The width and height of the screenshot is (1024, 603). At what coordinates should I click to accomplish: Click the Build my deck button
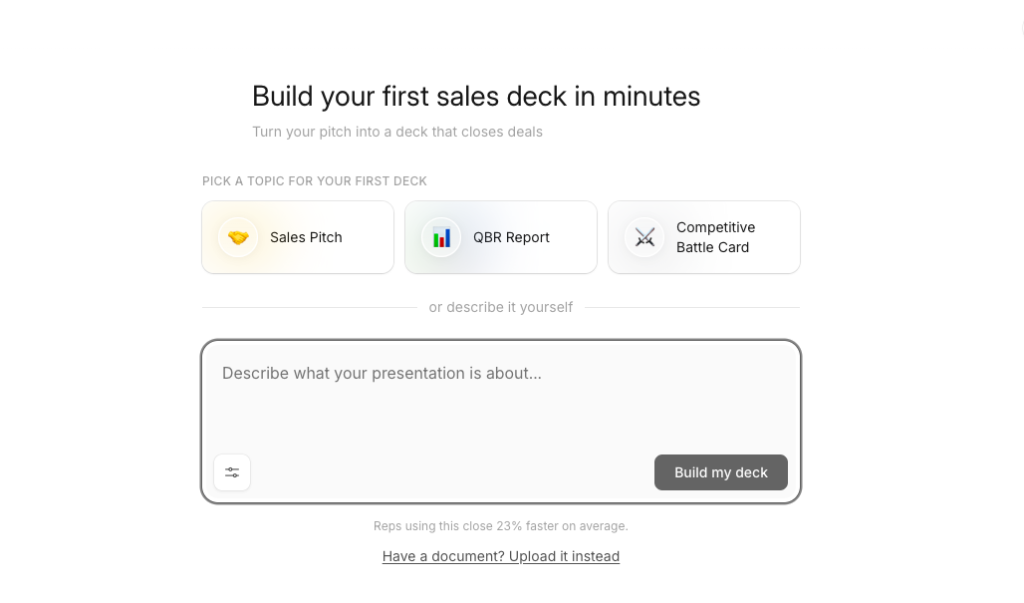pyautogui.click(x=720, y=471)
